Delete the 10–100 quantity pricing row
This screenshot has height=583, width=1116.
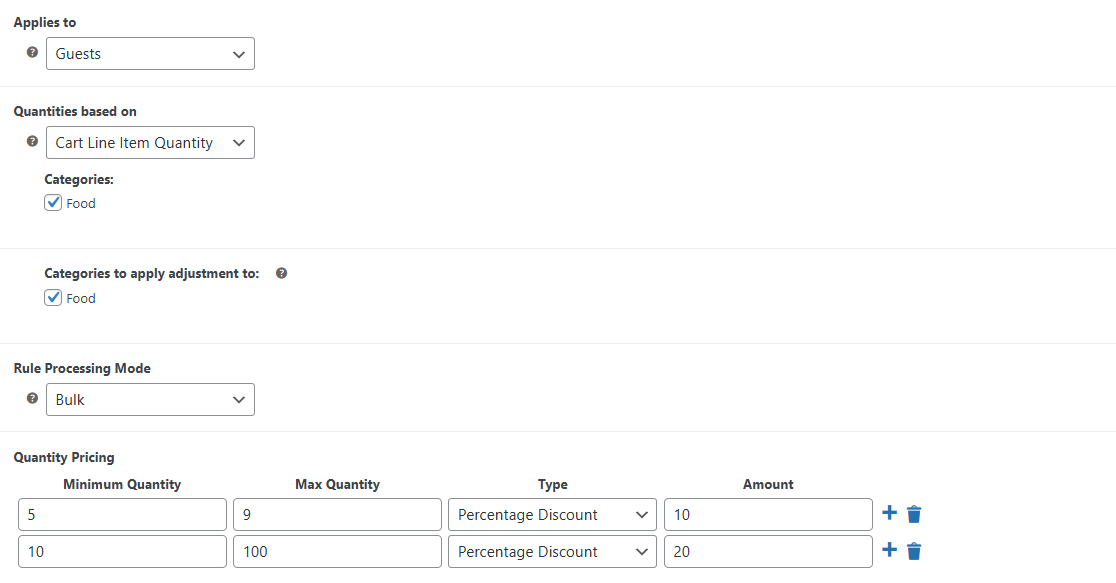[x=914, y=550]
